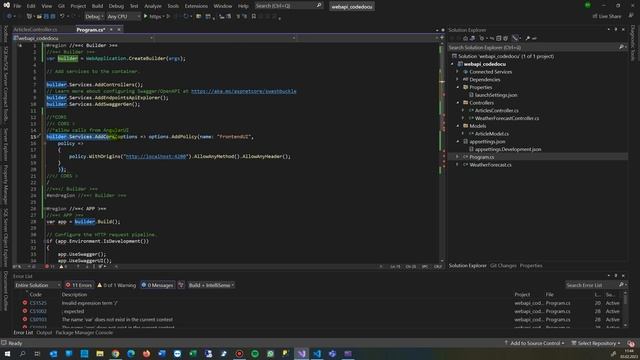Open File Explorer from the taskbar
This screenshot has height=360, width=640.
100,353
